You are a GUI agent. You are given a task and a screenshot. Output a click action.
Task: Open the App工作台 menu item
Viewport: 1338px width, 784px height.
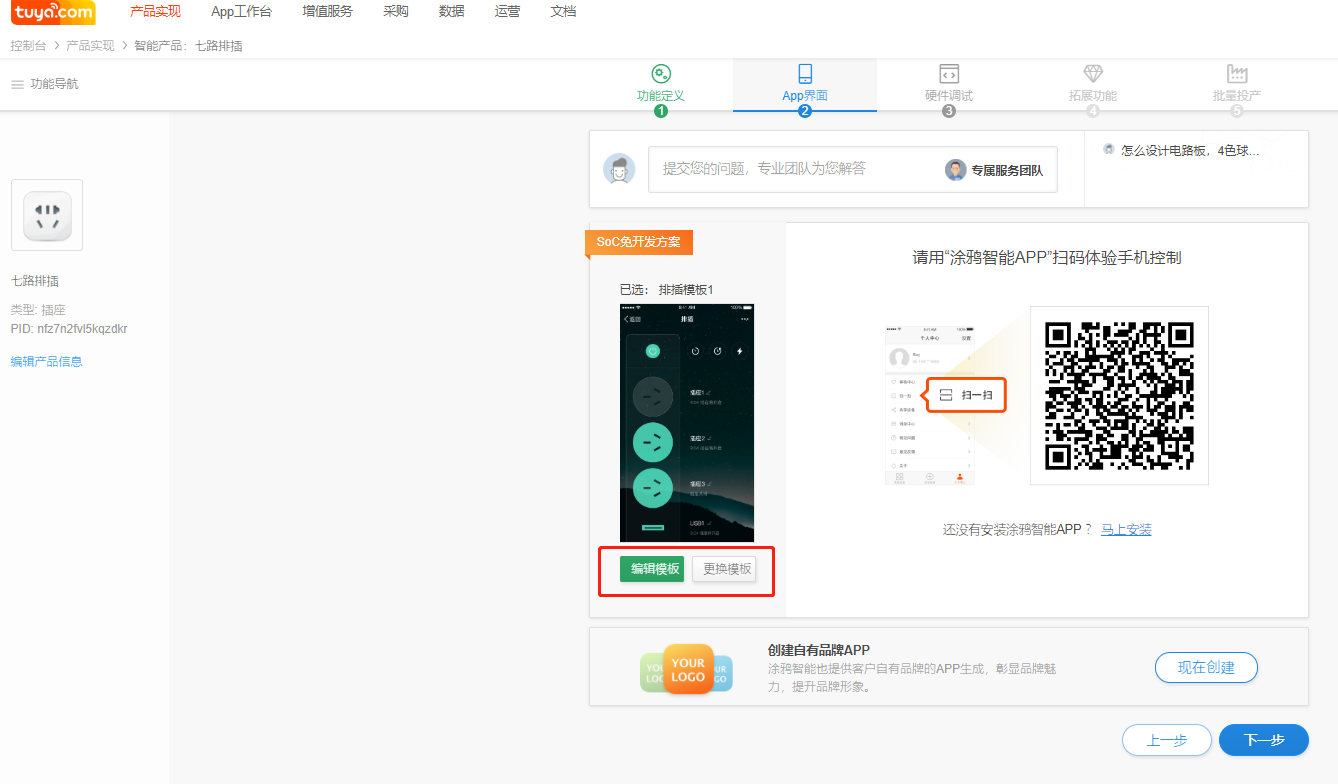241,12
